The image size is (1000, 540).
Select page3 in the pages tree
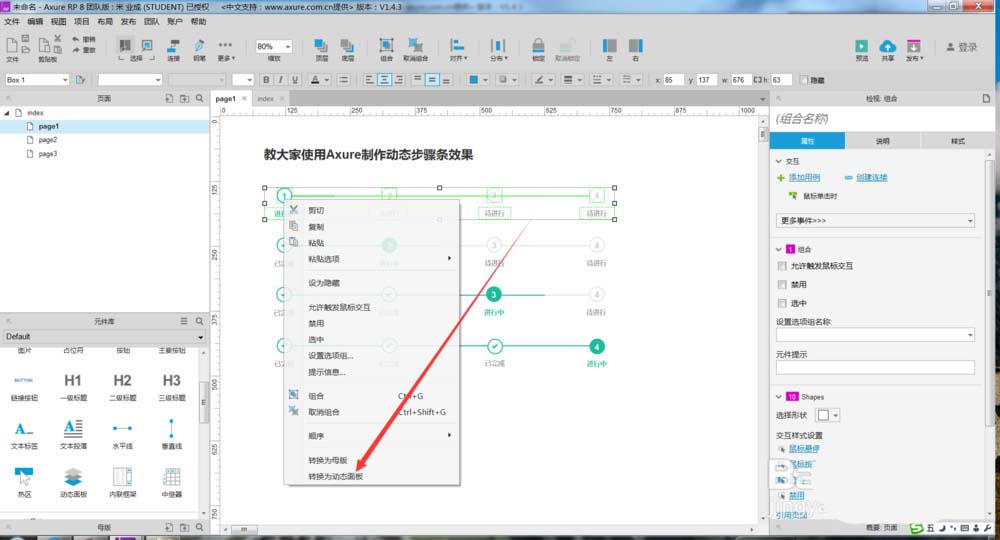[48, 154]
